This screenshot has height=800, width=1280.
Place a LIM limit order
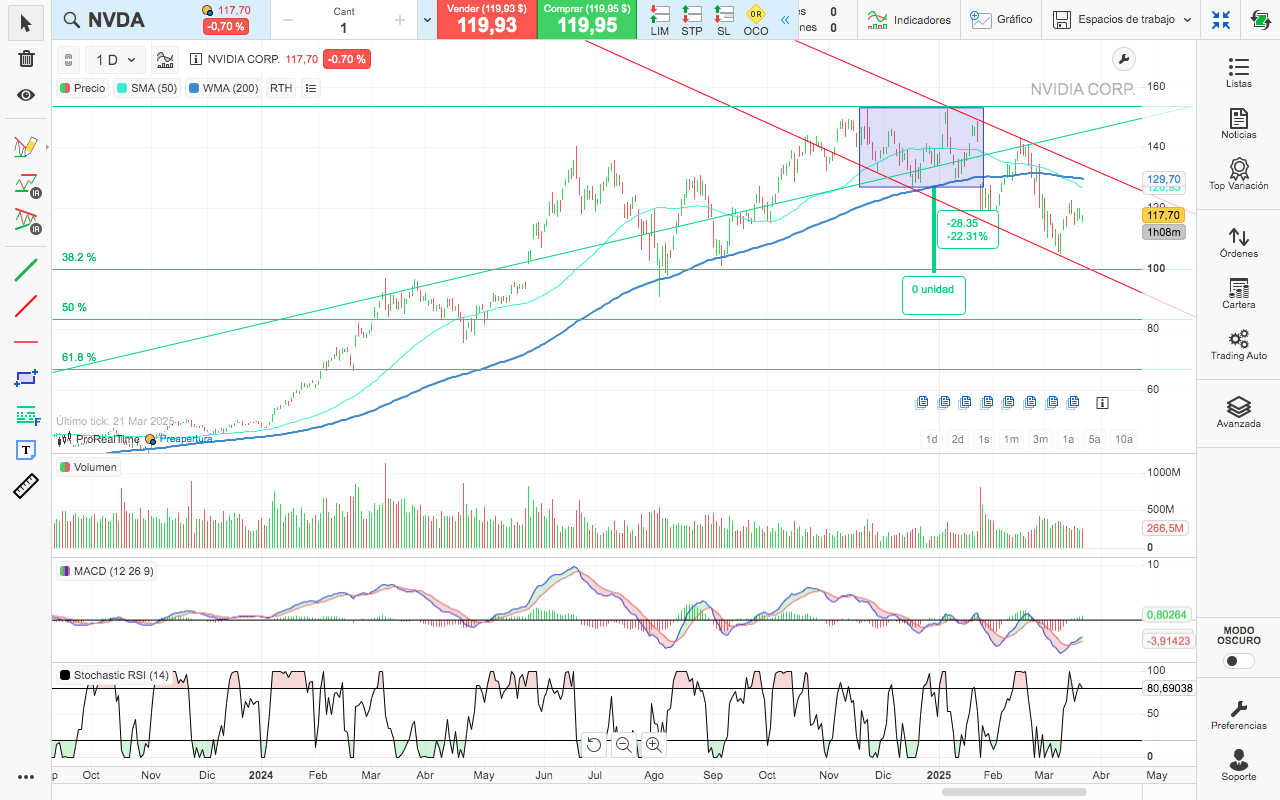pos(660,20)
